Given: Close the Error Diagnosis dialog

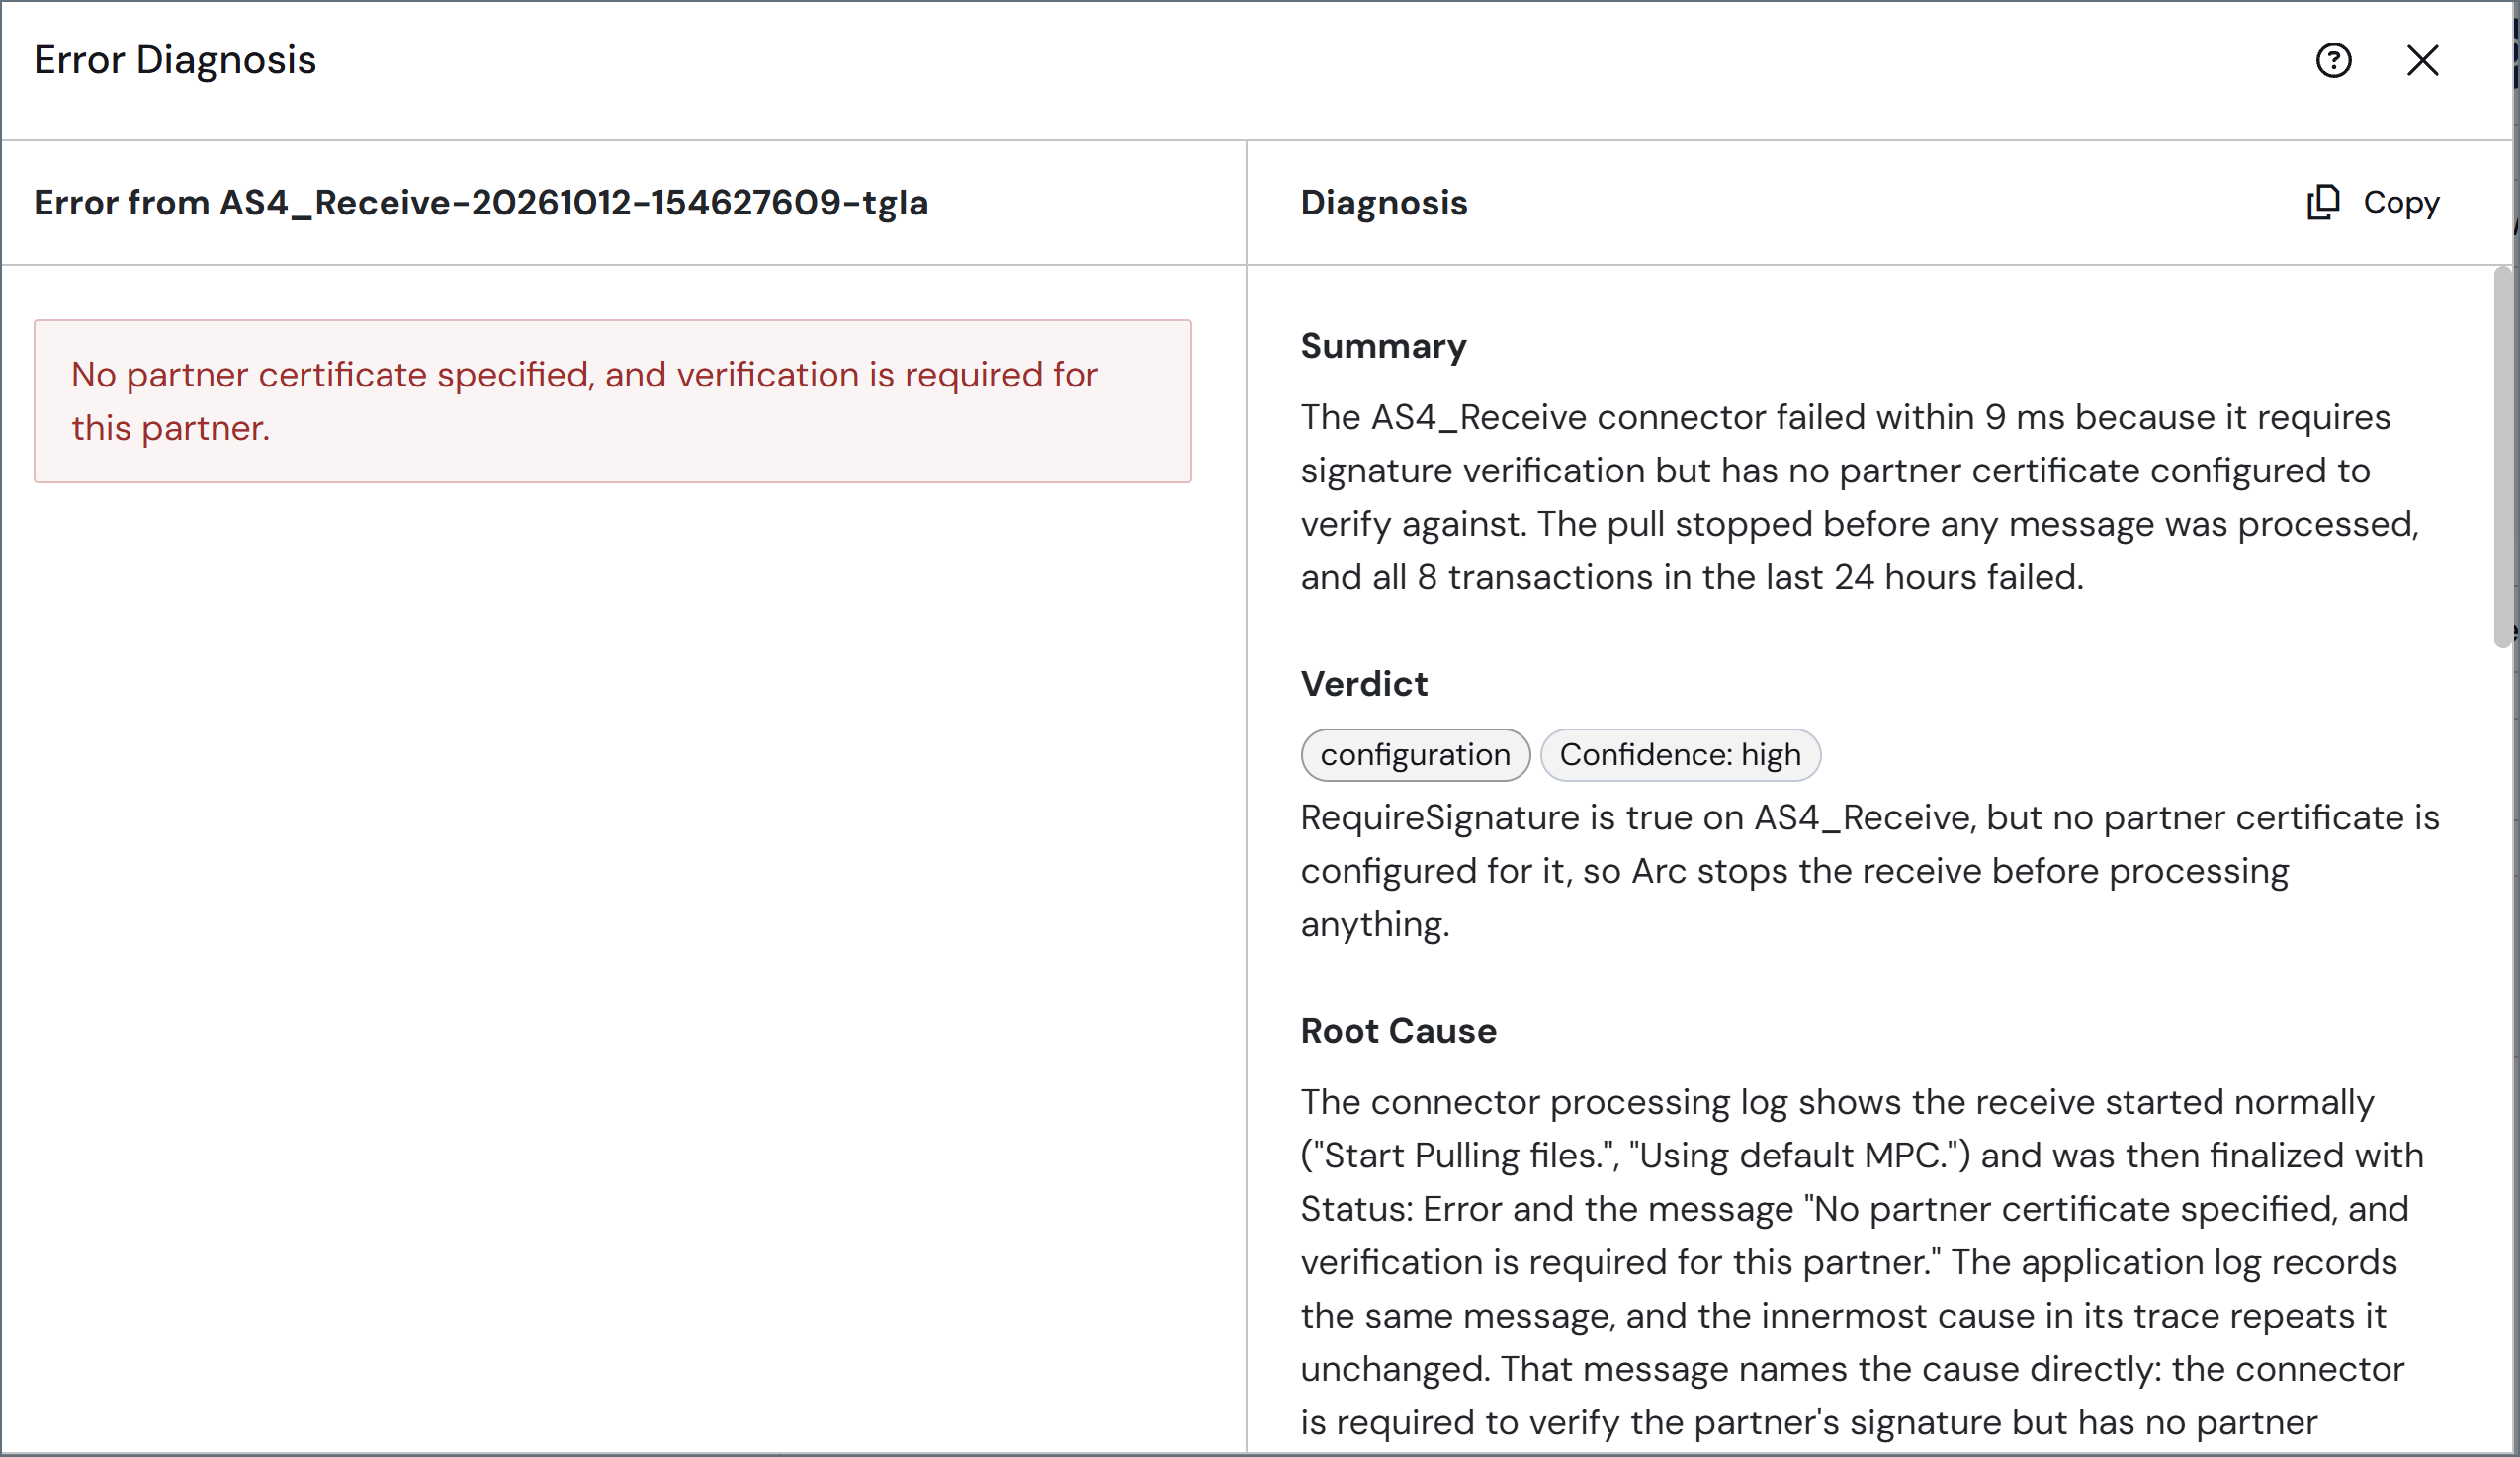Looking at the screenshot, I should pyautogui.click(x=2422, y=61).
